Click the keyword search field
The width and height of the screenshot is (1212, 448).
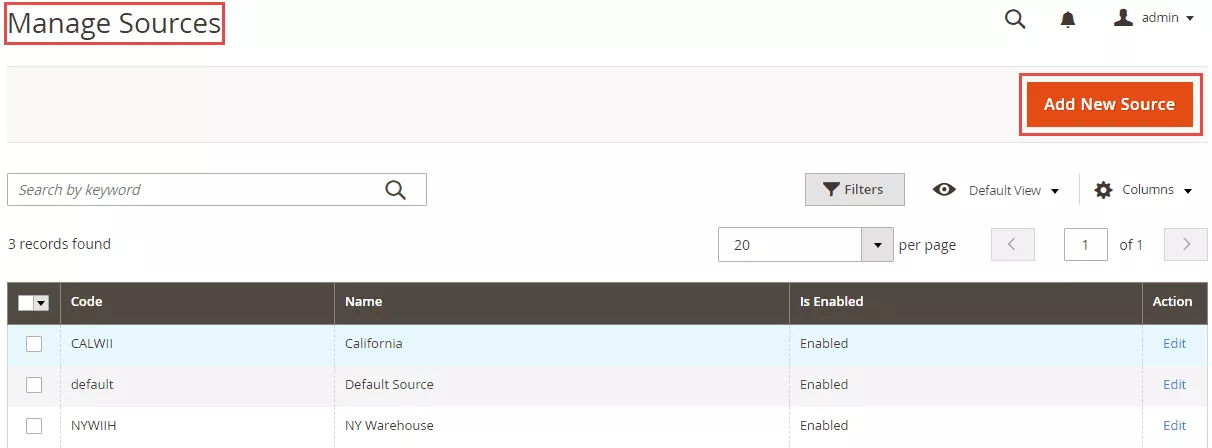[195, 190]
